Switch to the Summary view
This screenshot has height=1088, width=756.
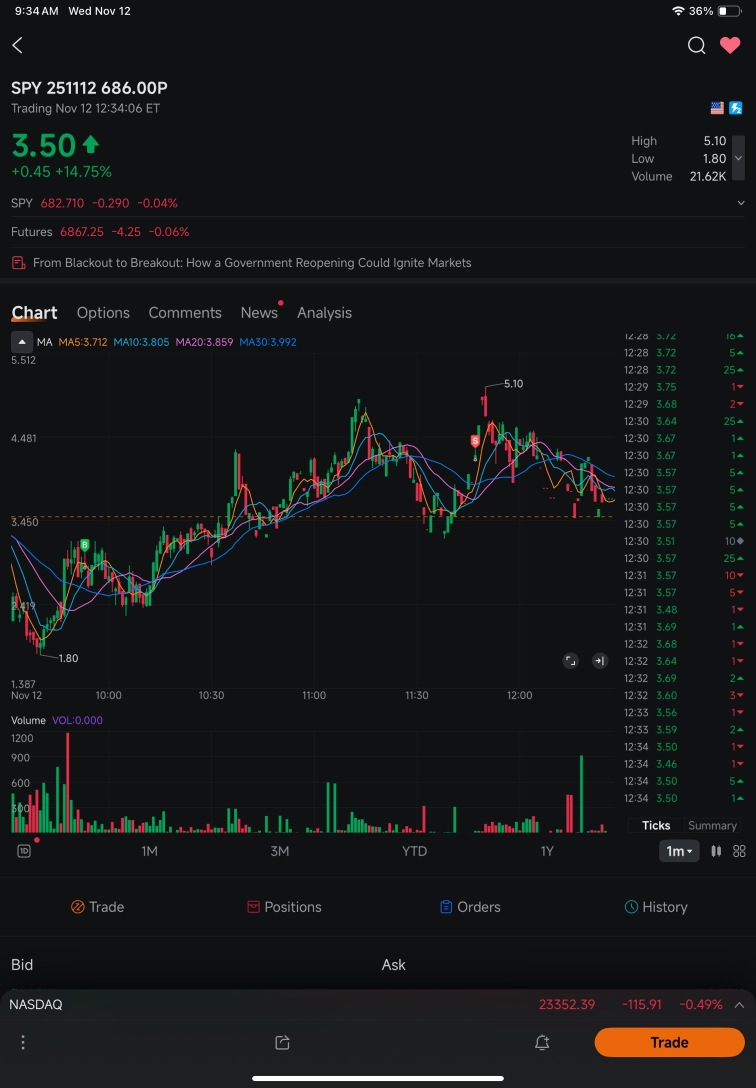[x=712, y=825]
